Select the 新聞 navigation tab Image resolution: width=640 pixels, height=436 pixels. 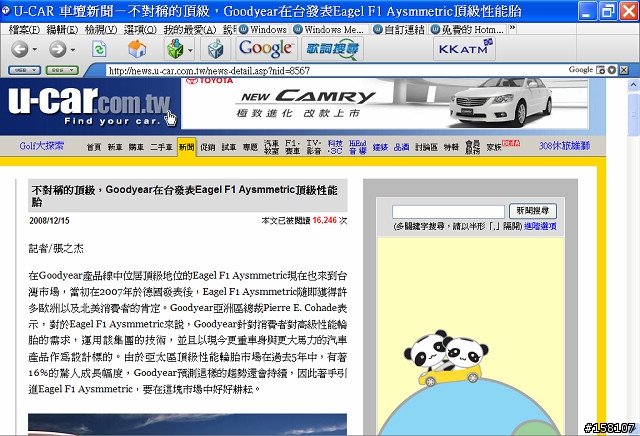coord(187,147)
